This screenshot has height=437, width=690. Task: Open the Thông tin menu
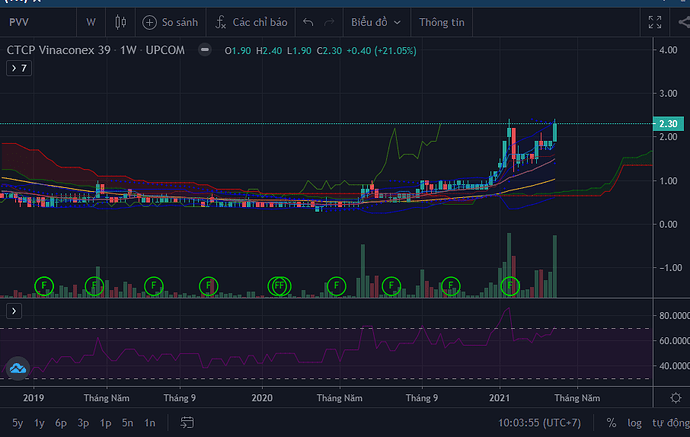click(x=440, y=21)
